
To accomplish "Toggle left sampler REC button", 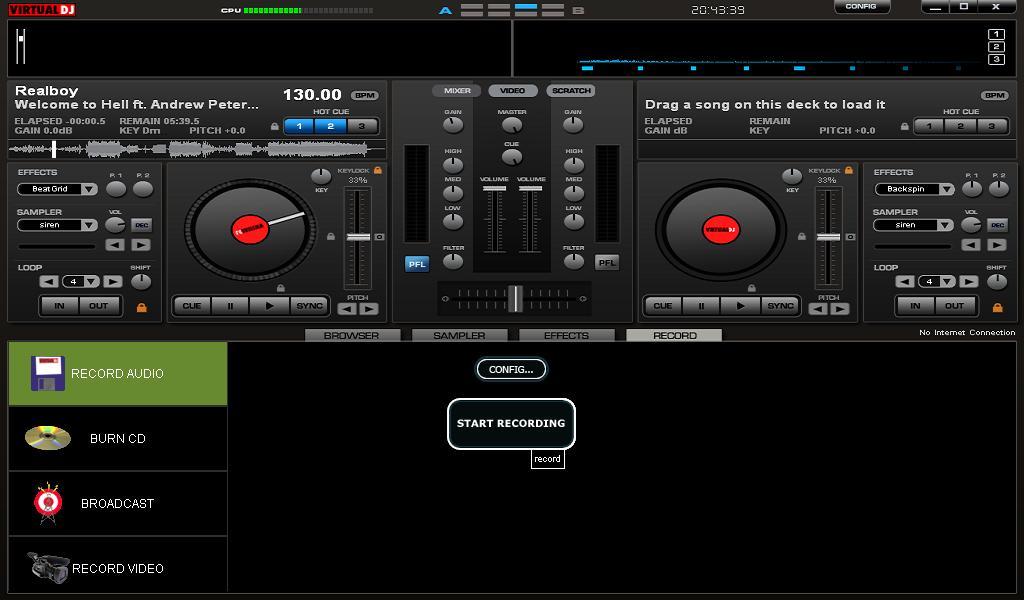I will pyautogui.click(x=141, y=225).
